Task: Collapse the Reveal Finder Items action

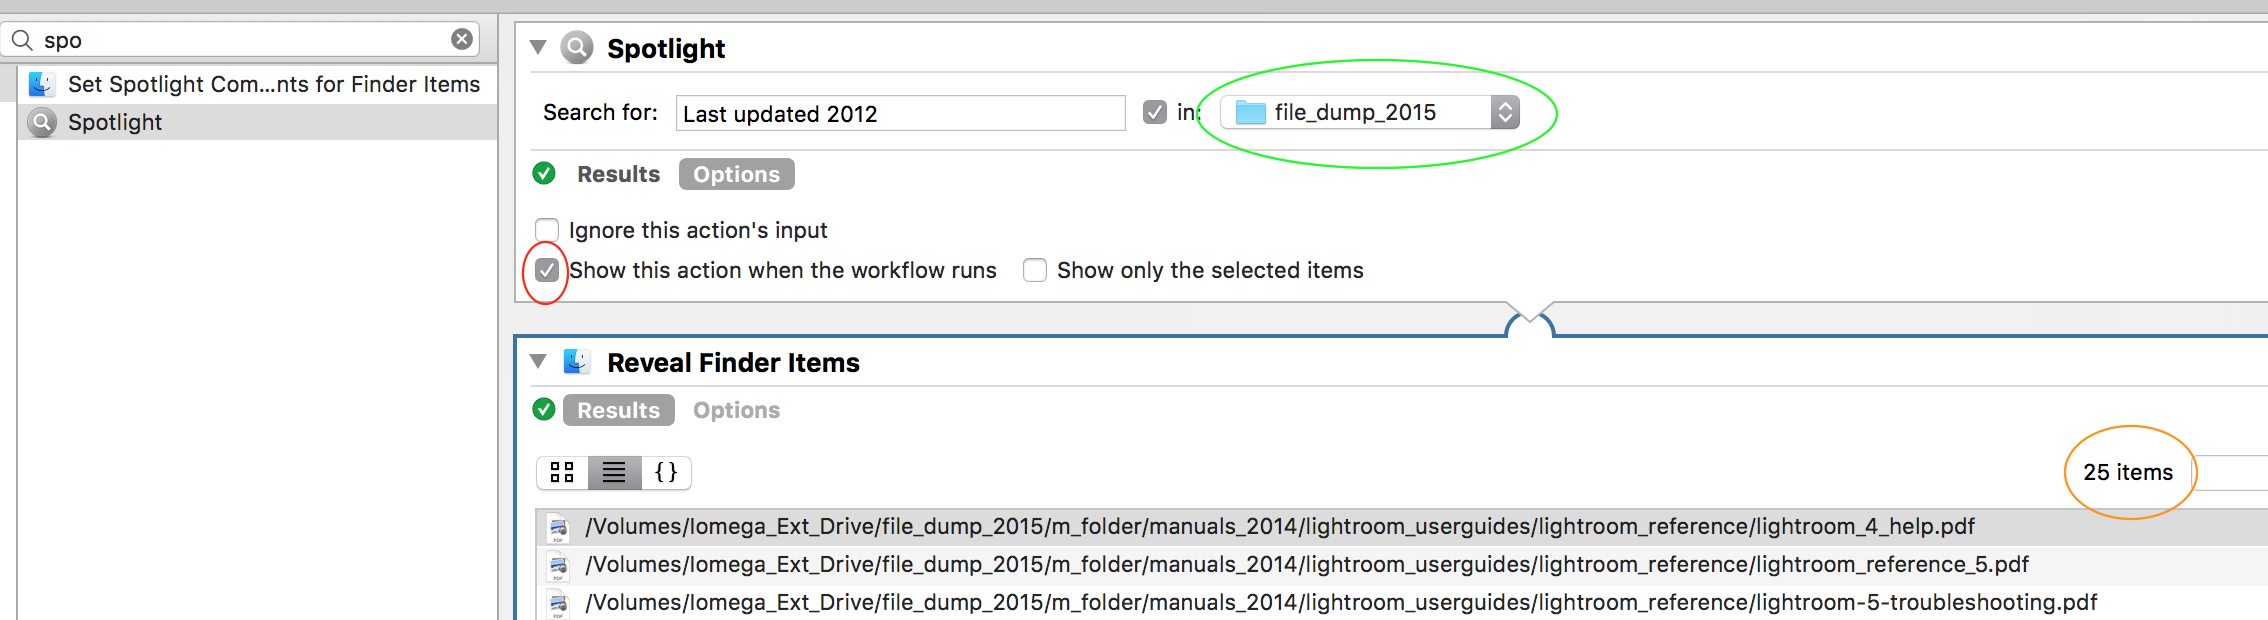Action: pos(538,361)
